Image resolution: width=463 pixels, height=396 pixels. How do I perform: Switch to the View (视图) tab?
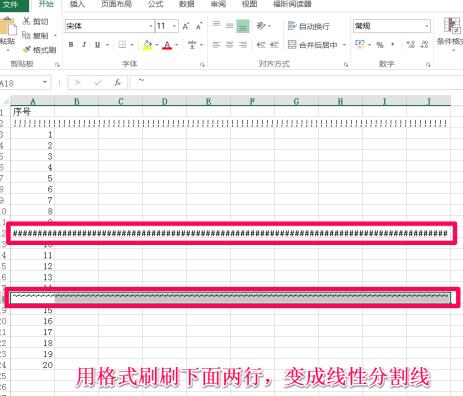[x=249, y=4]
